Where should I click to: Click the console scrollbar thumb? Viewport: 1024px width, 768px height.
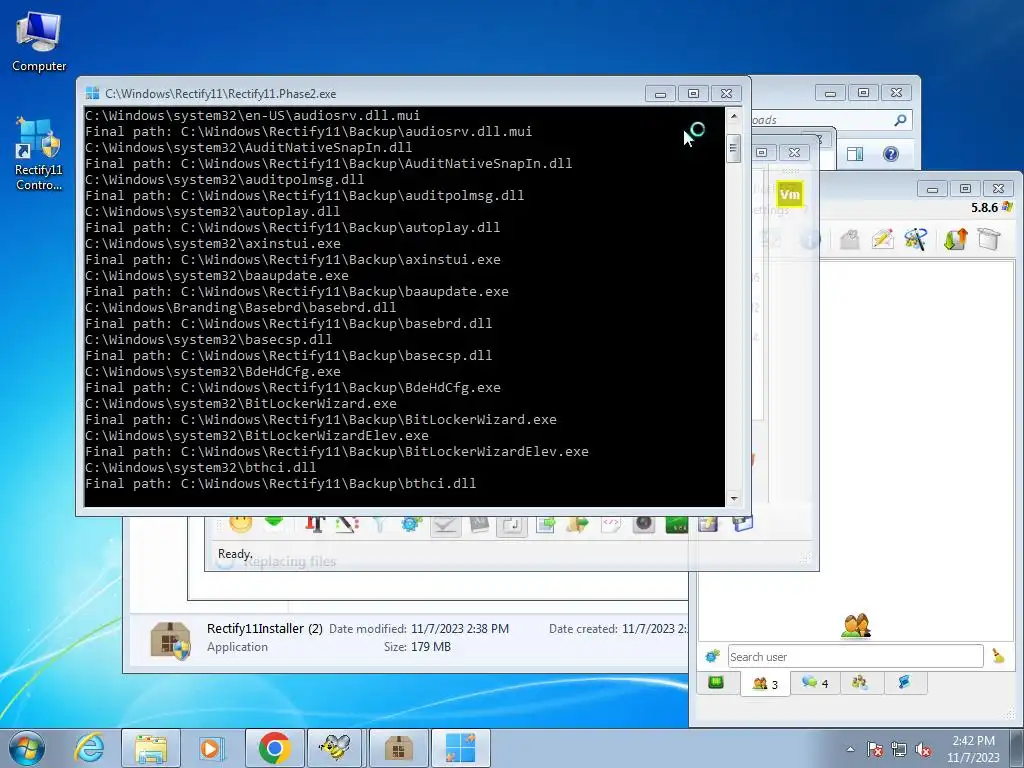click(x=733, y=148)
